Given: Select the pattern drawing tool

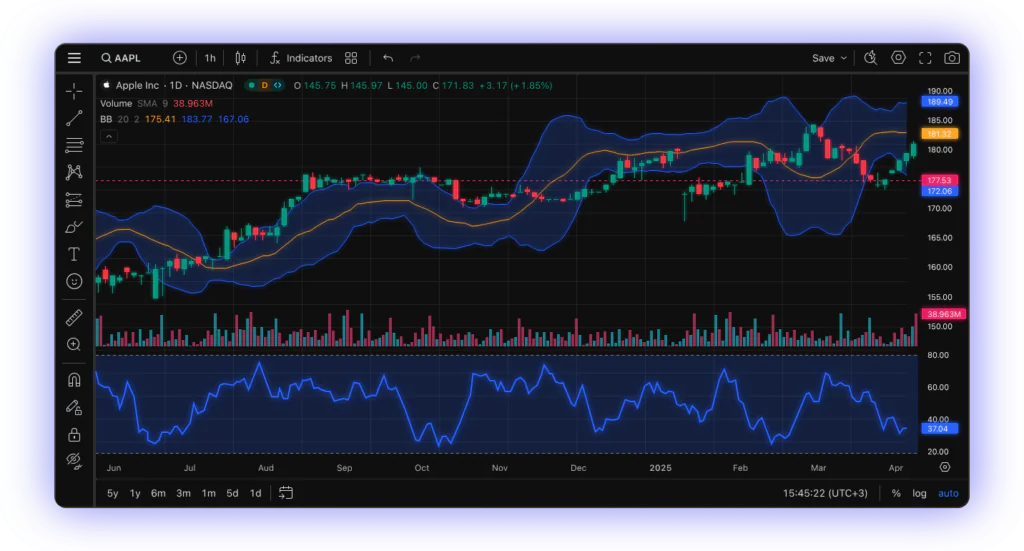Looking at the screenshot, I should coord(74,172).
